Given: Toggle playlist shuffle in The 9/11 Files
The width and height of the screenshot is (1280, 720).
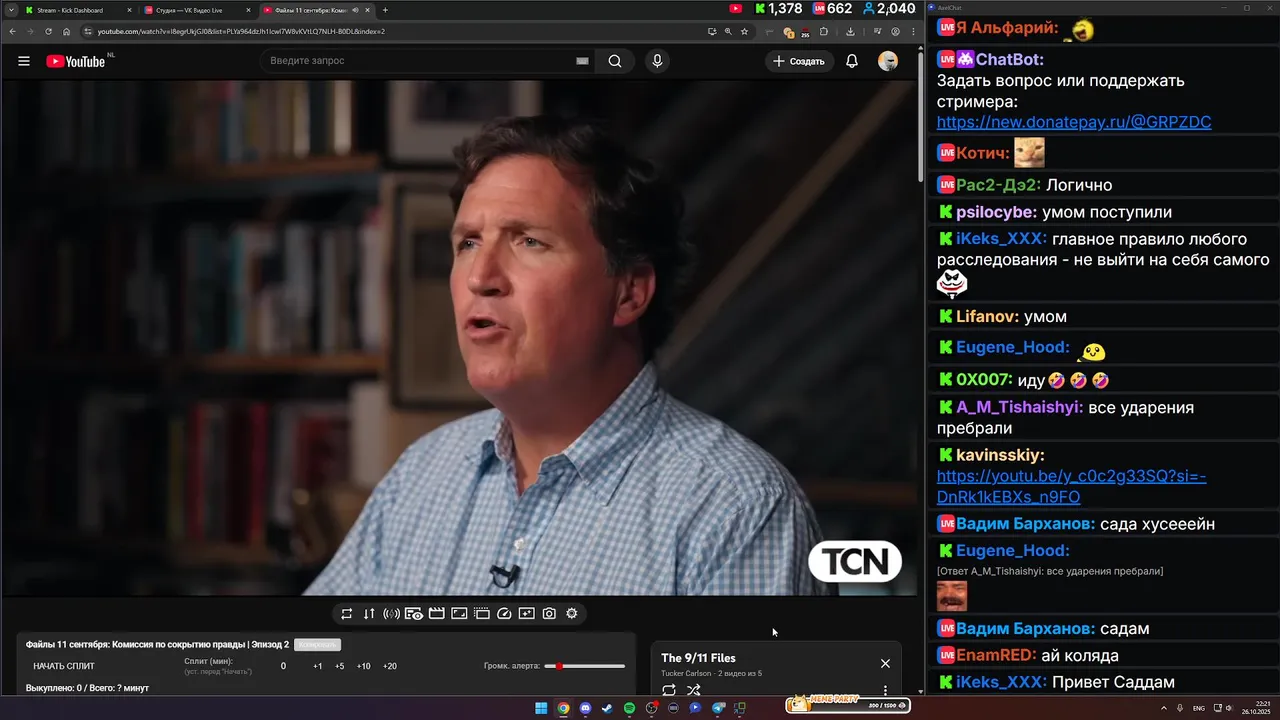Looking at the screenshot, I should 694,690.
